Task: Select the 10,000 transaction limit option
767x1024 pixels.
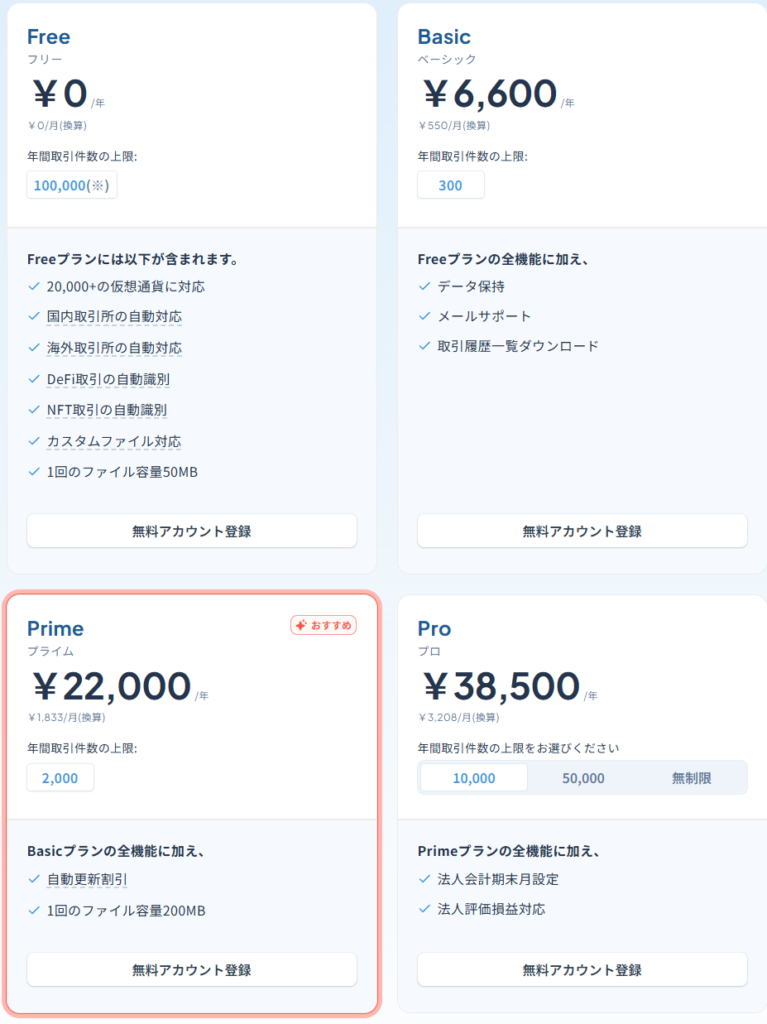Action: click(474, 778)
